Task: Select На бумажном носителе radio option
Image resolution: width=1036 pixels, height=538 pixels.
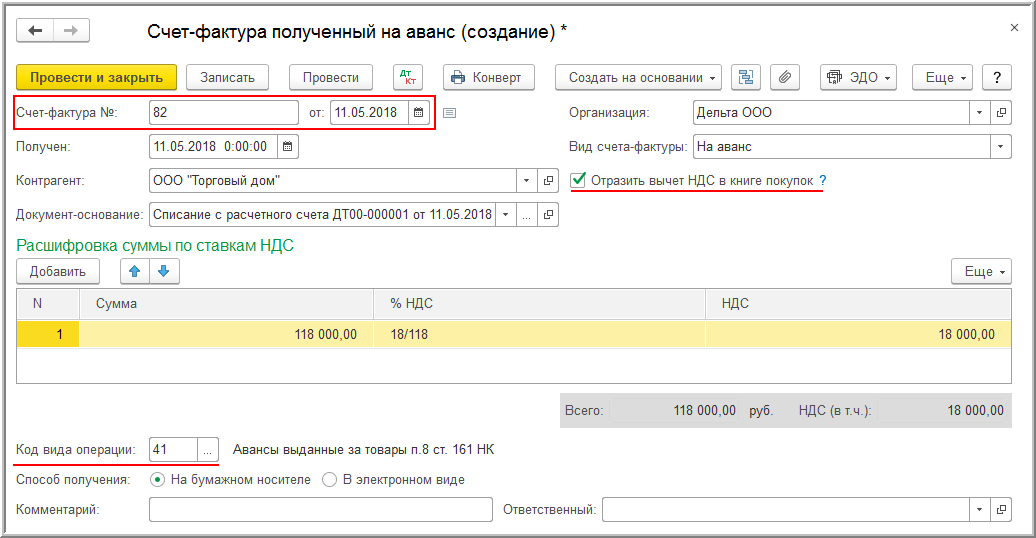Action: click(157, 480)
